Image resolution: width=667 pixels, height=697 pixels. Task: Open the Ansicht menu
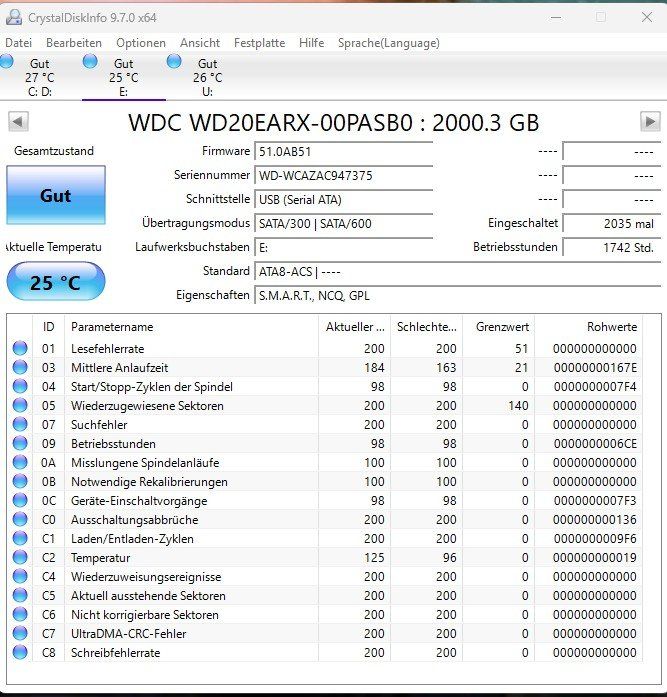click(200, 43)
